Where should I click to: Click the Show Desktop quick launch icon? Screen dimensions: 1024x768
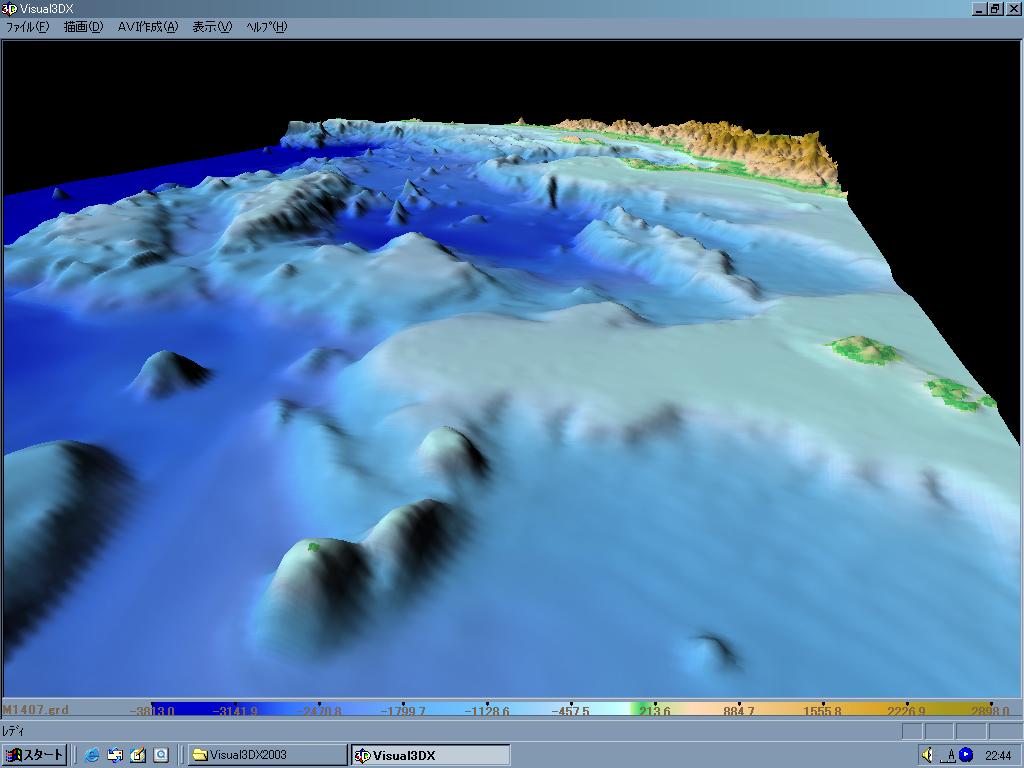click(x=115, y=755)
